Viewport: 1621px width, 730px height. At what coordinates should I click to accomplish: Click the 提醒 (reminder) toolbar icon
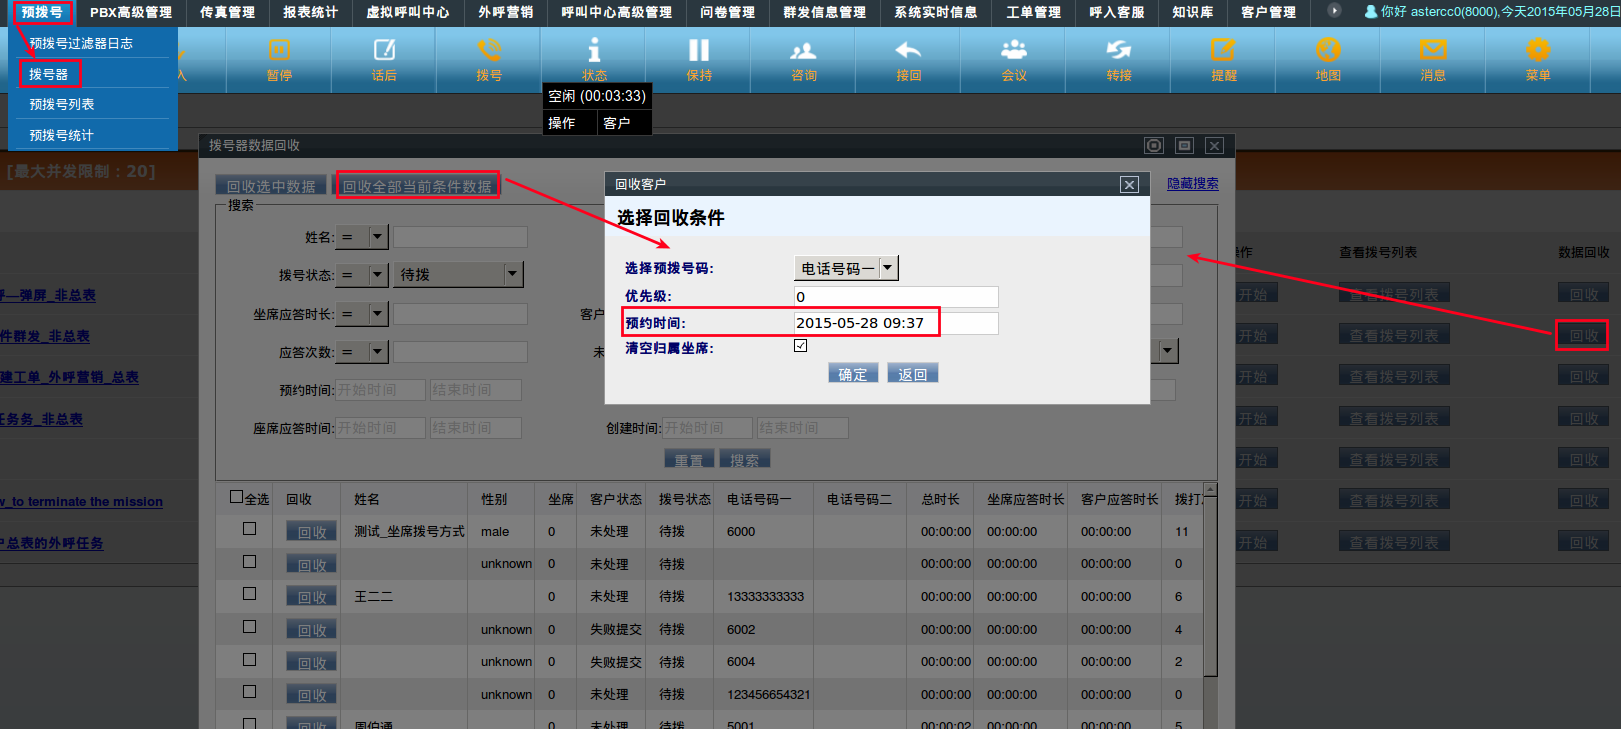click(1223, 59)
